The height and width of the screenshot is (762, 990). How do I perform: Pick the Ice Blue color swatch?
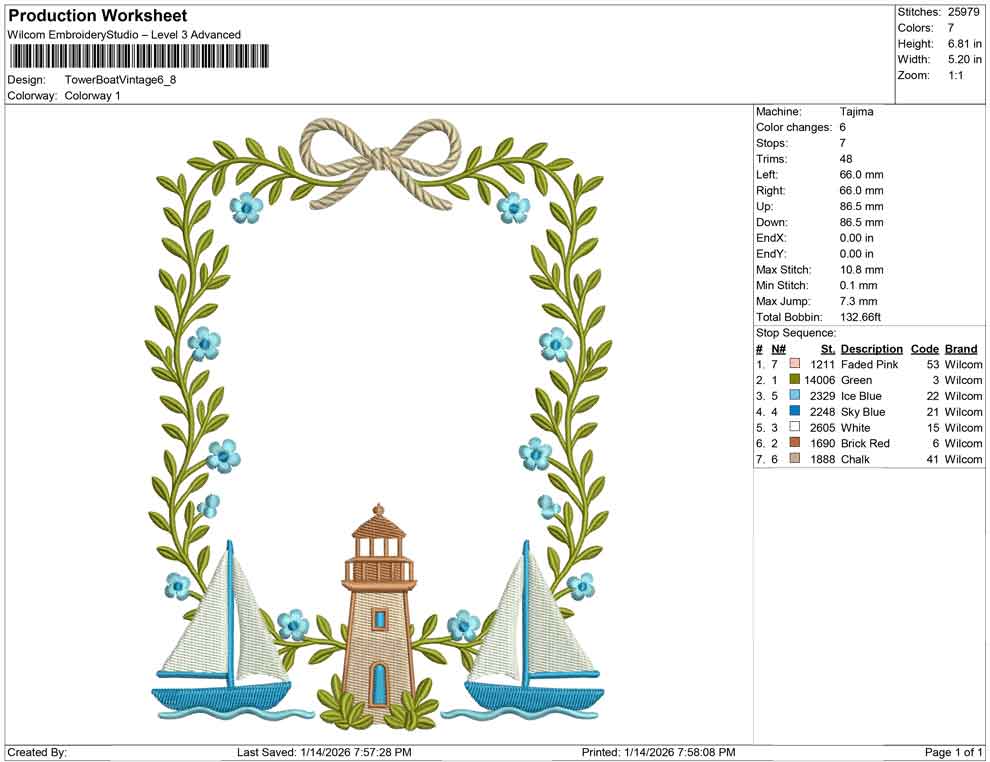pos(795,396)
